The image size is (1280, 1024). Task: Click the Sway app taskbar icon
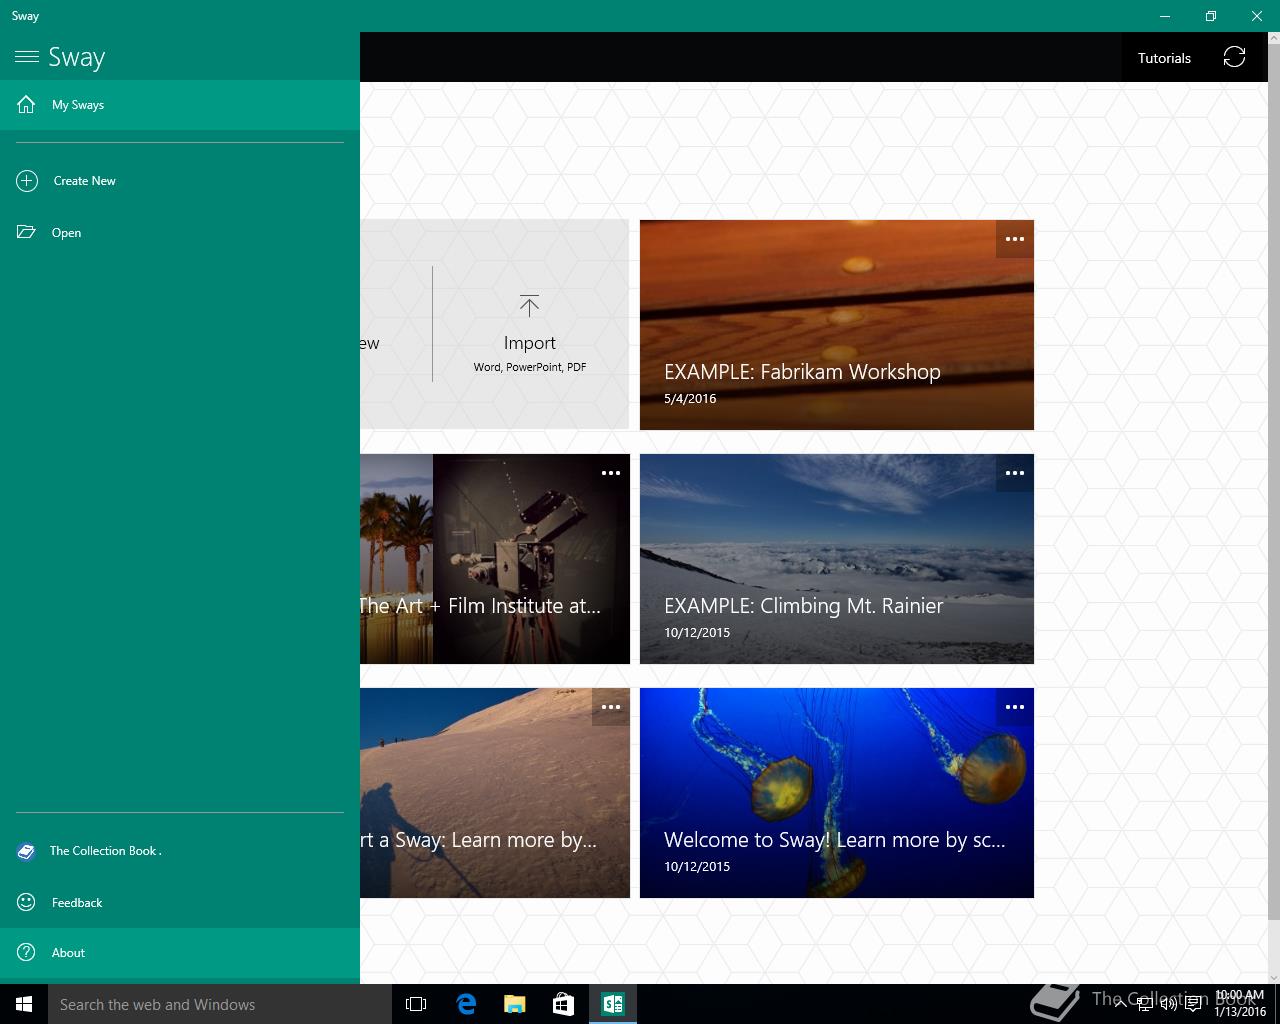tap(613, 1004)
